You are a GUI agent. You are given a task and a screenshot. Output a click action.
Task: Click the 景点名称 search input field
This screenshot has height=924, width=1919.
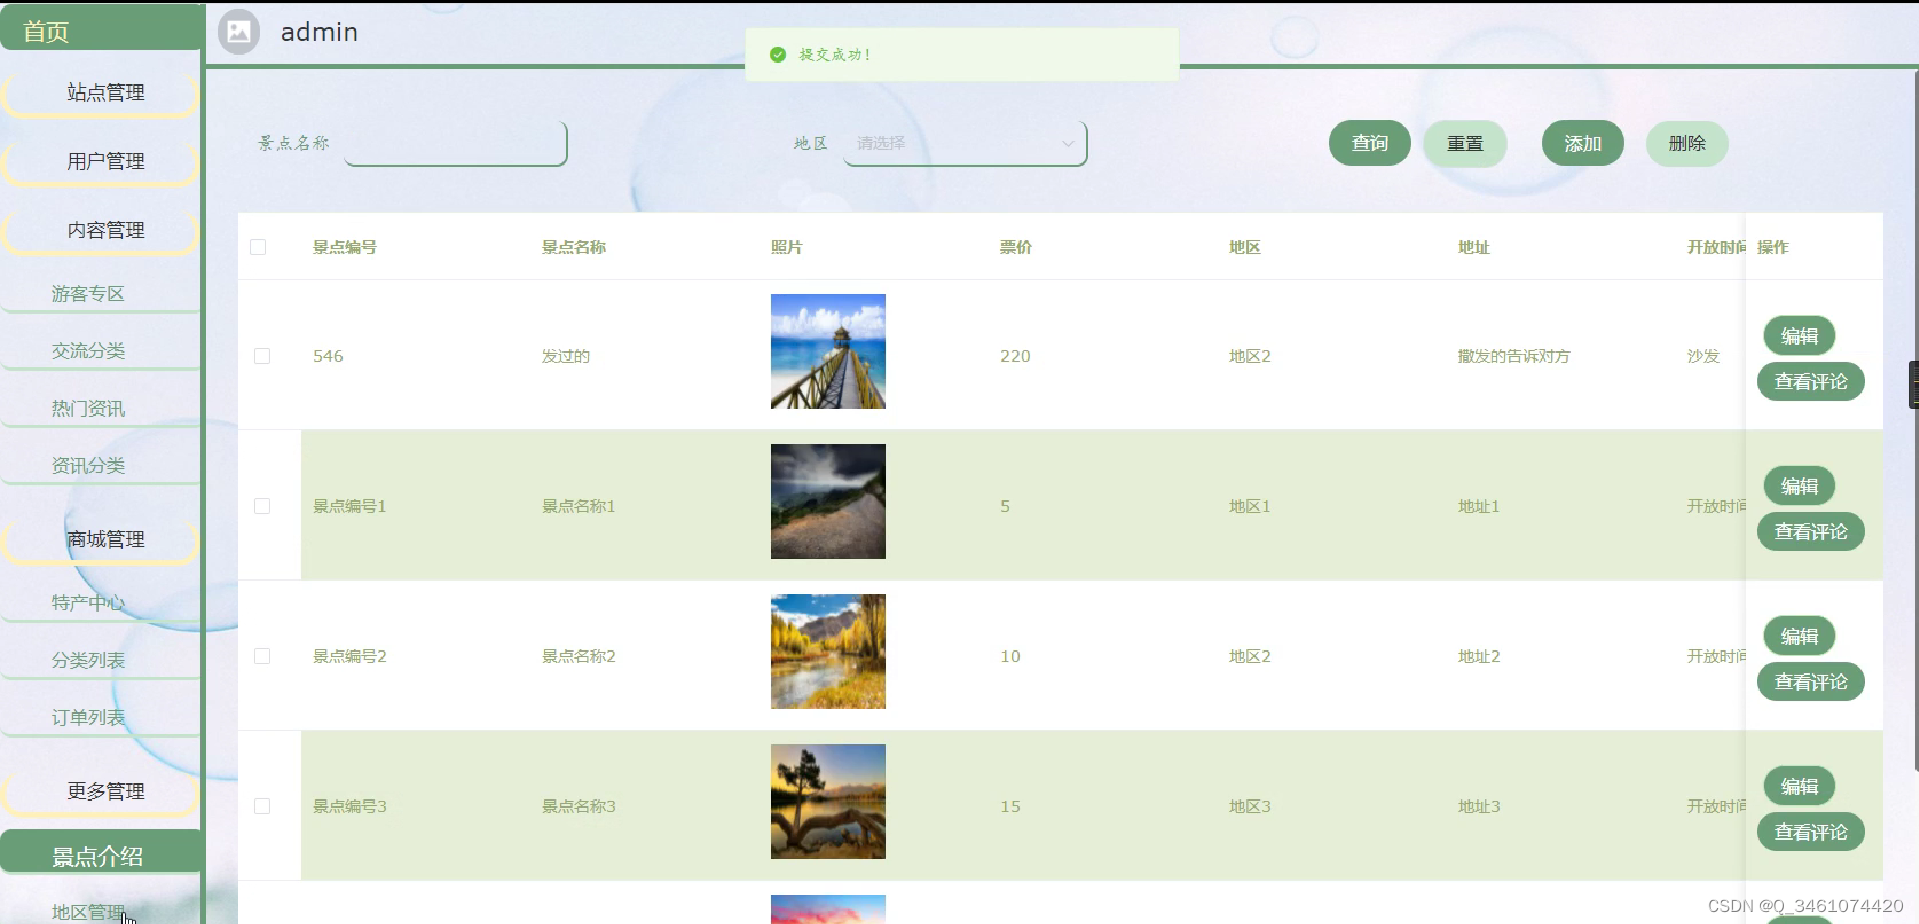click(456, 144)
